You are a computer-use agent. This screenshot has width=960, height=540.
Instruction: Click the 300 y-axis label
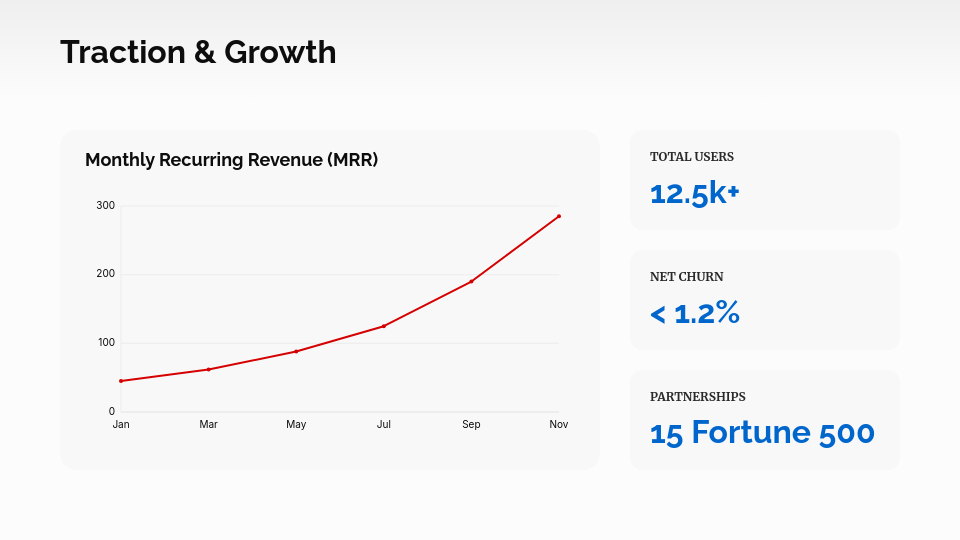[105, 206]
